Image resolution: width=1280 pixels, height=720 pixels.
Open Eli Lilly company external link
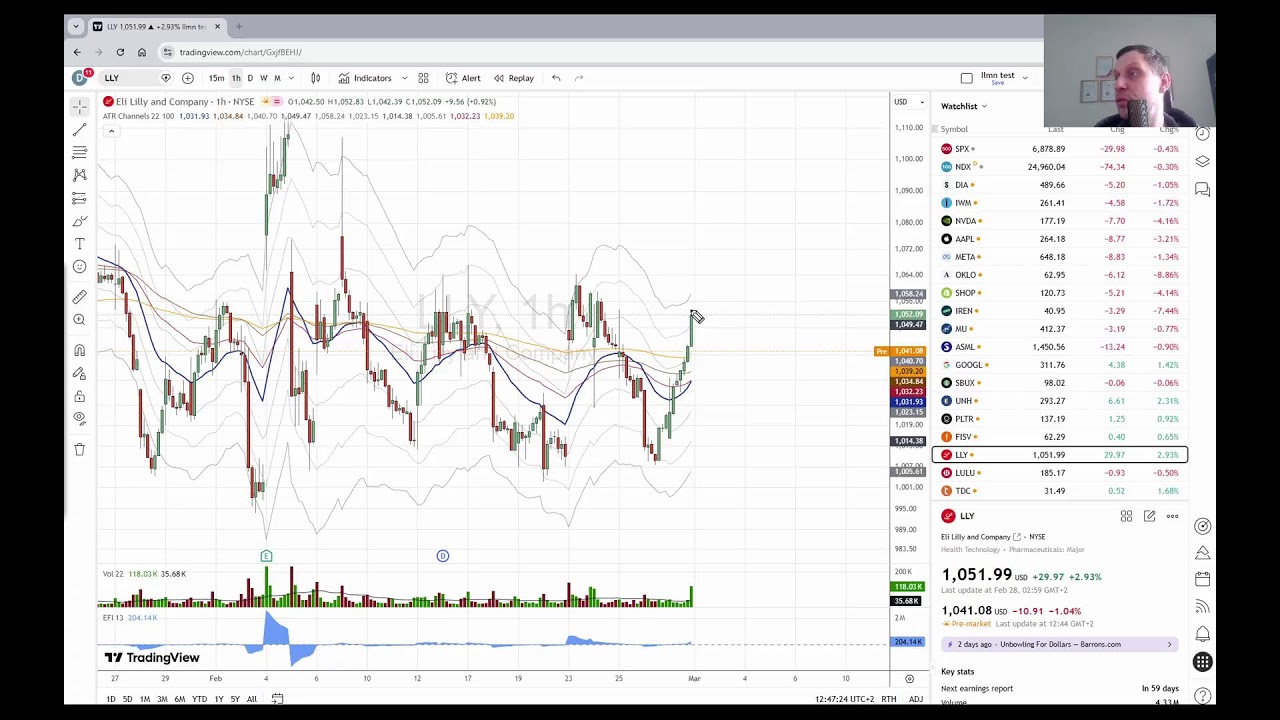(1017, 537)
